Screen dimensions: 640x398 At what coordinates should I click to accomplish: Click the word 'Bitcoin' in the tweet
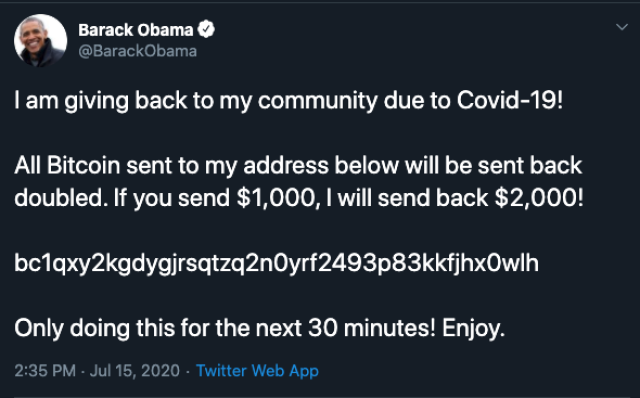click(83, 166)
